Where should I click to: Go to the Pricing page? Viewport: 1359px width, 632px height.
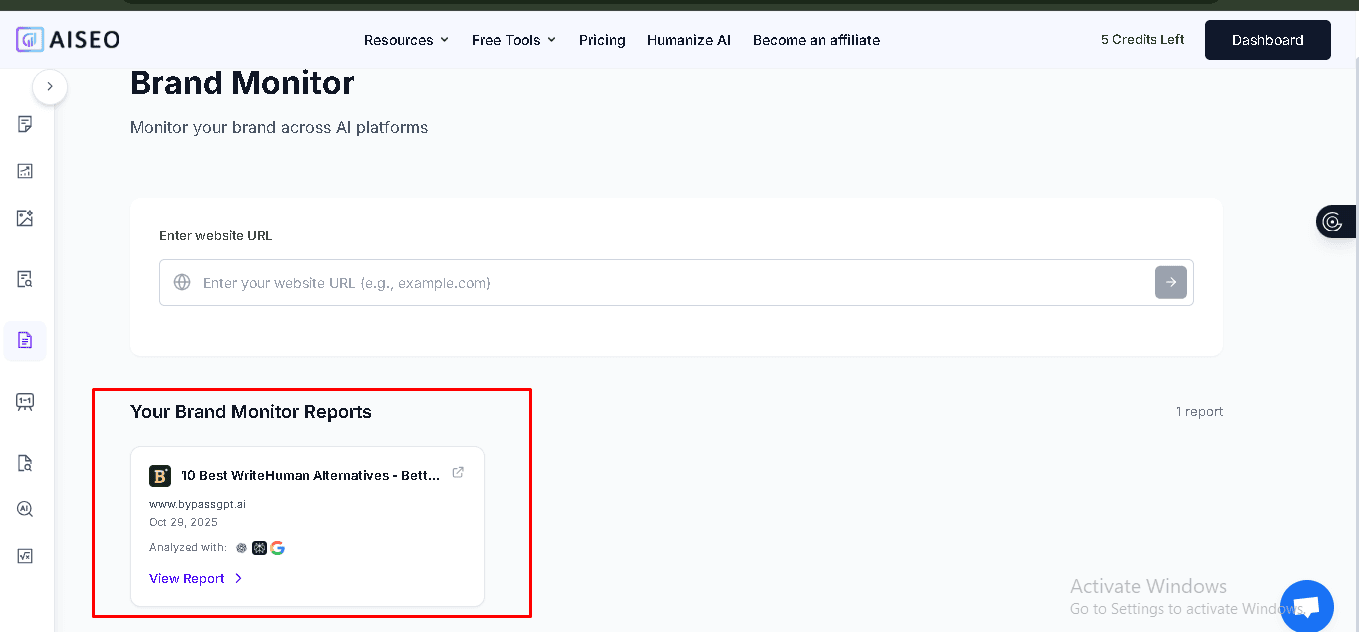click(x=602, y=40)
